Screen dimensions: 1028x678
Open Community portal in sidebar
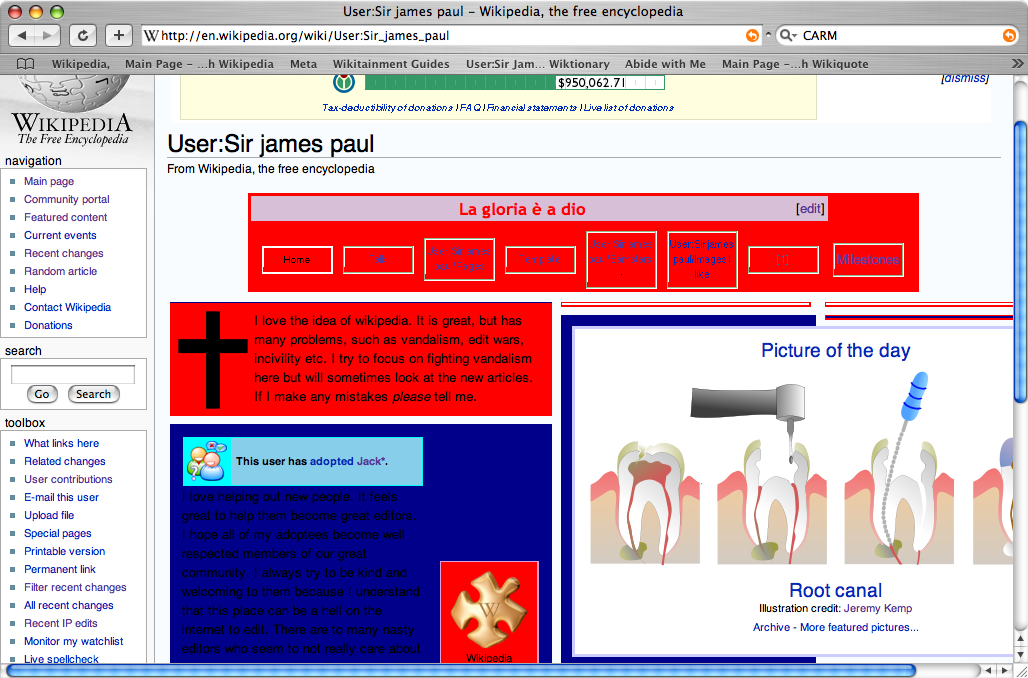[x=67, y=199]
